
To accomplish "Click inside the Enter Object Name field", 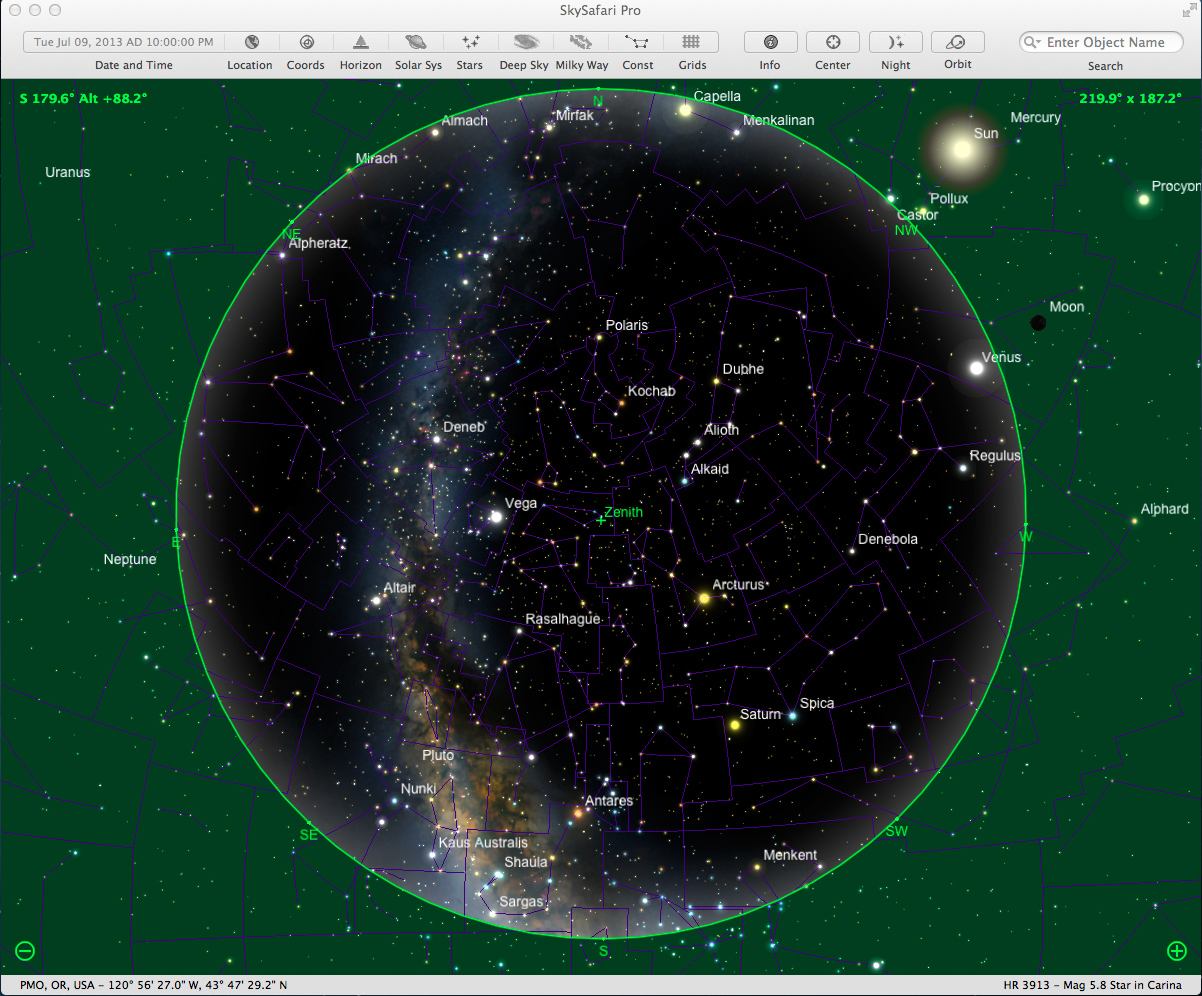I will (1105, 42).
